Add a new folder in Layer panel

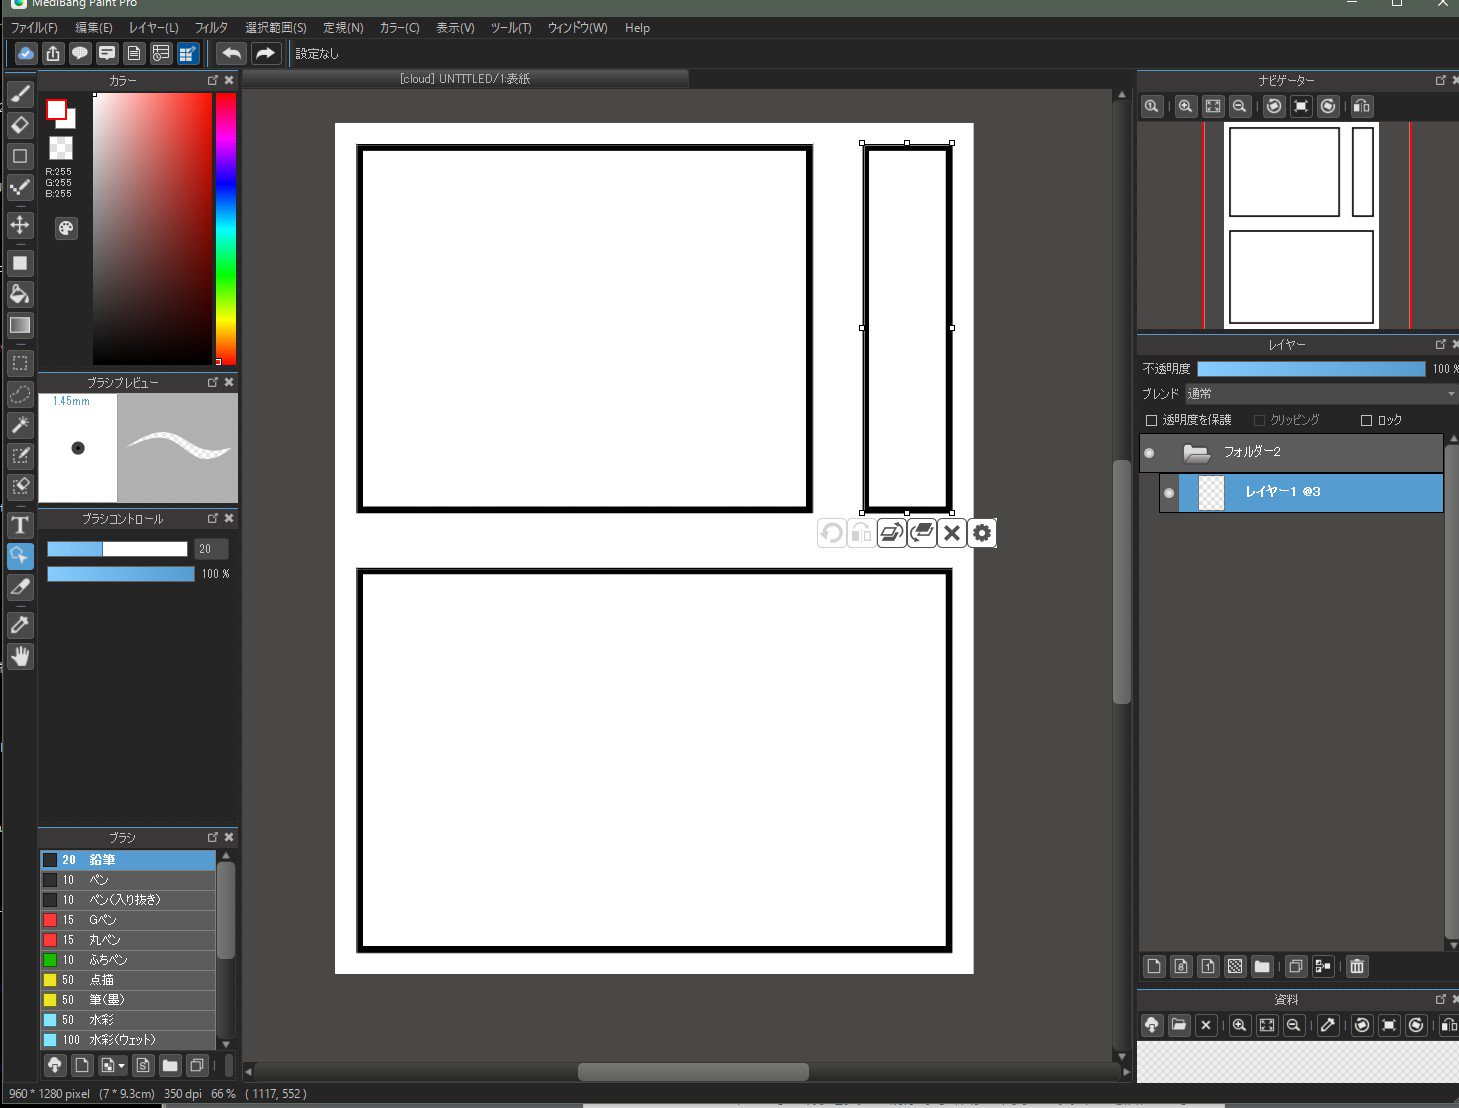1262,966
